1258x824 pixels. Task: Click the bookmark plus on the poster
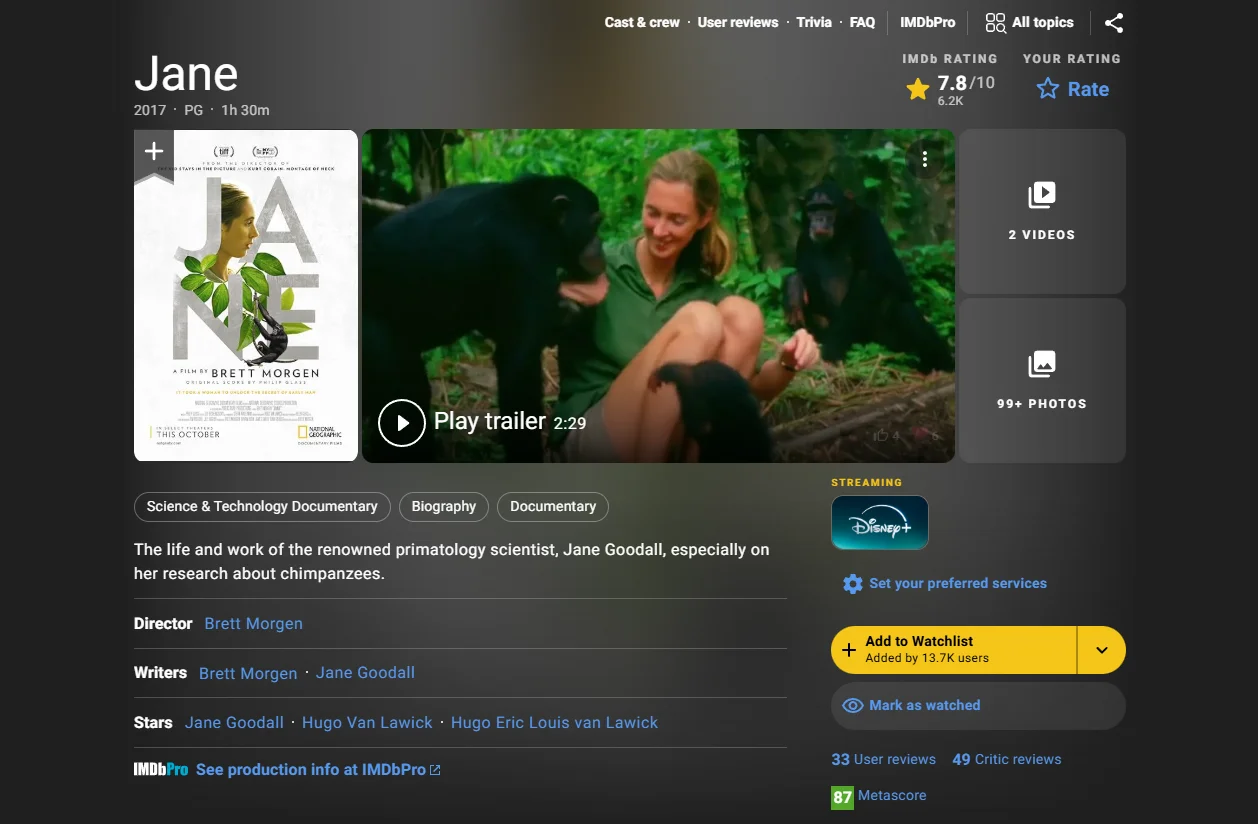[x=152, y=151]
